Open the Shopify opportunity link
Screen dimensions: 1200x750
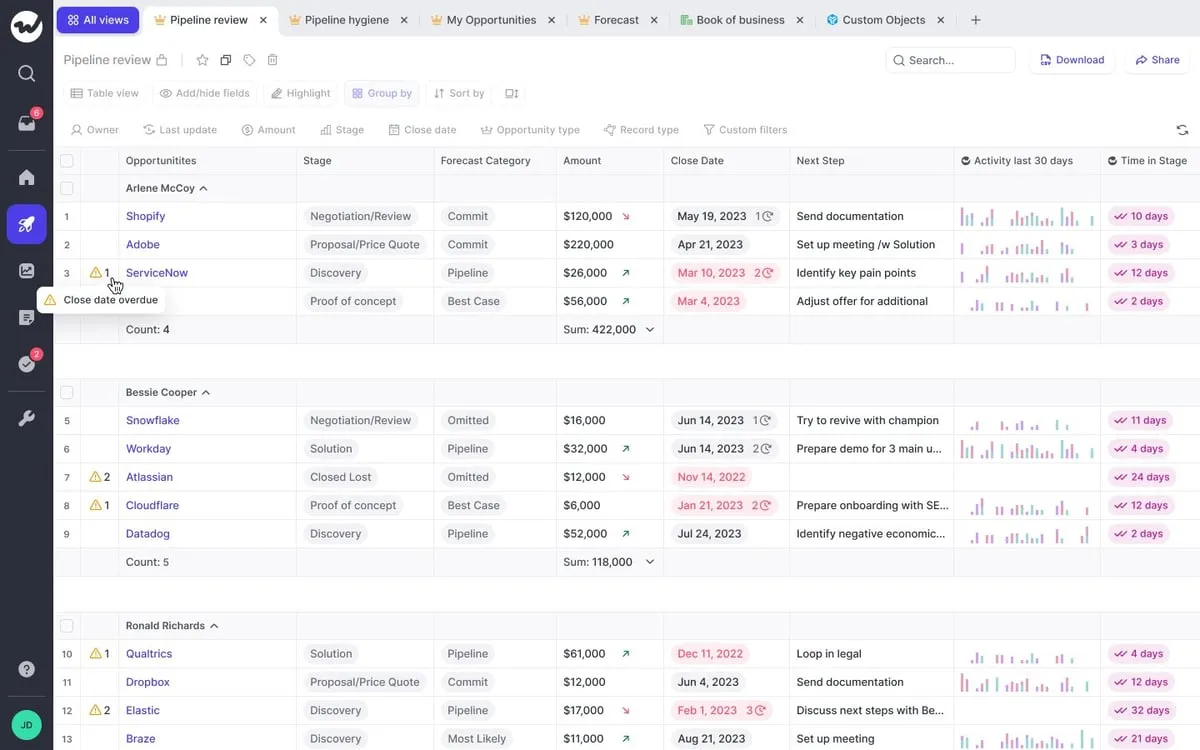coord(145,216)
